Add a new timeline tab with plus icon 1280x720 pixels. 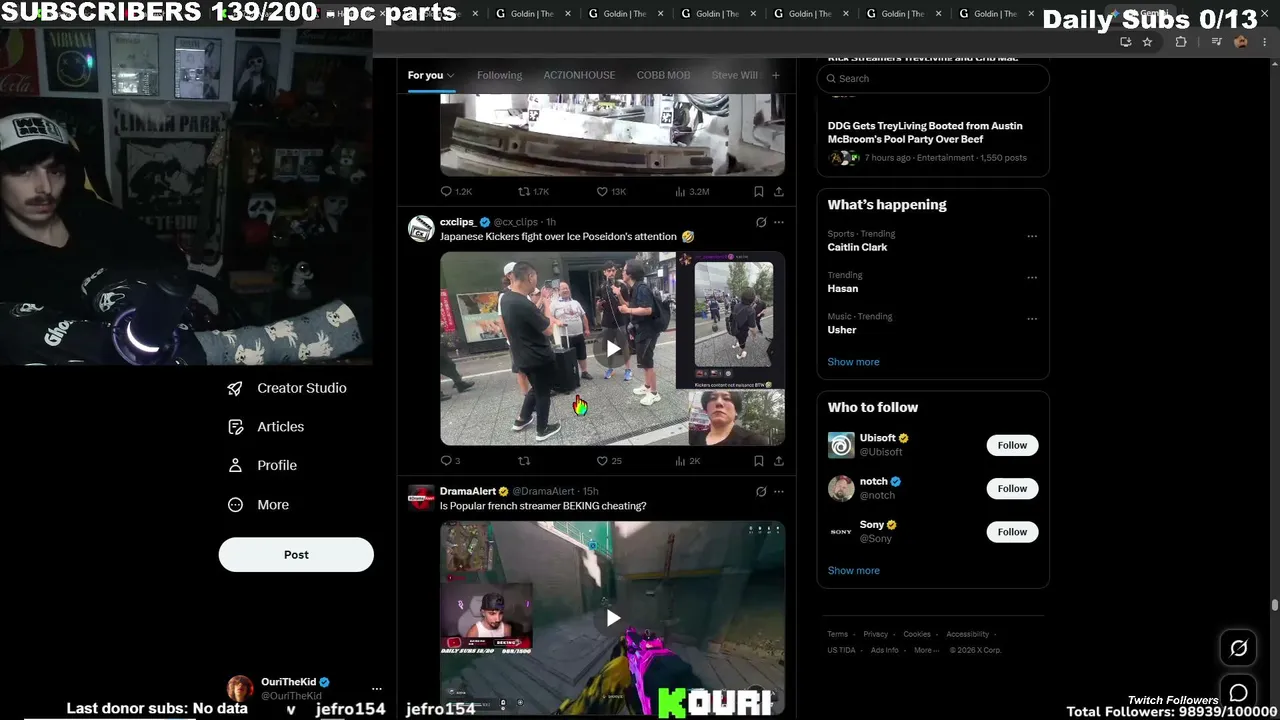pyautogui.click(x=775, y=75)
